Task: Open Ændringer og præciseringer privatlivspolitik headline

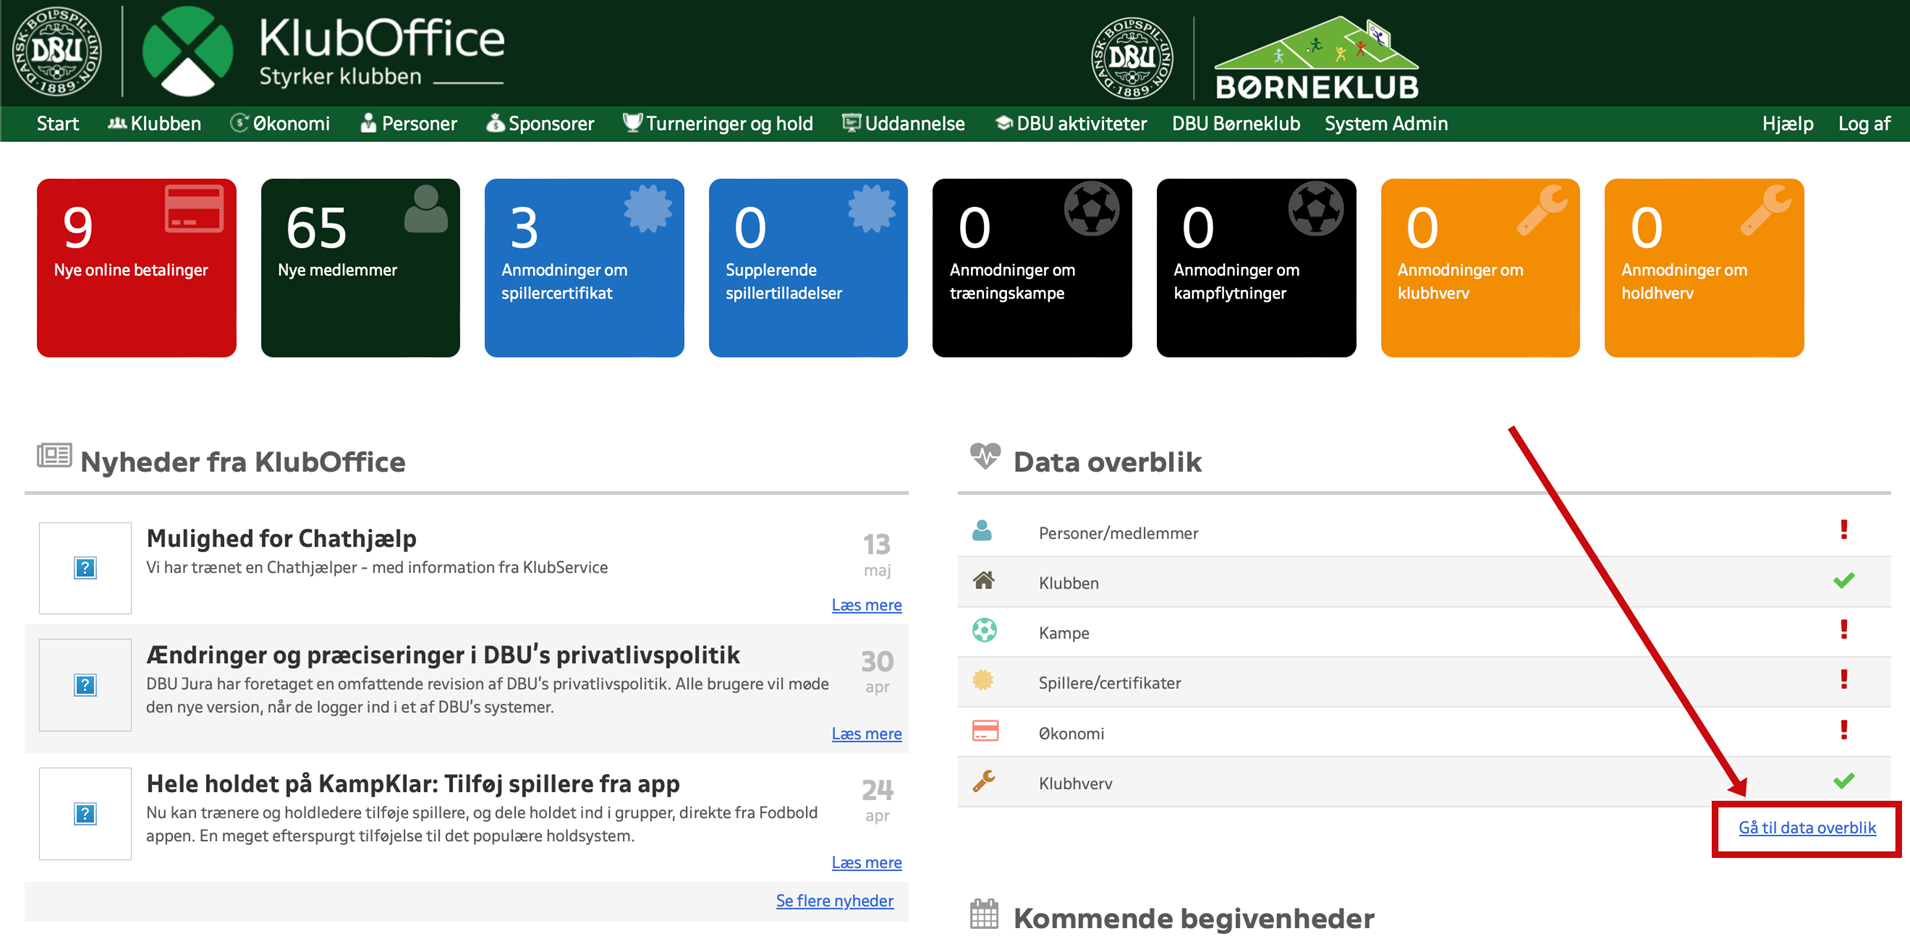Action: point(443,655)
